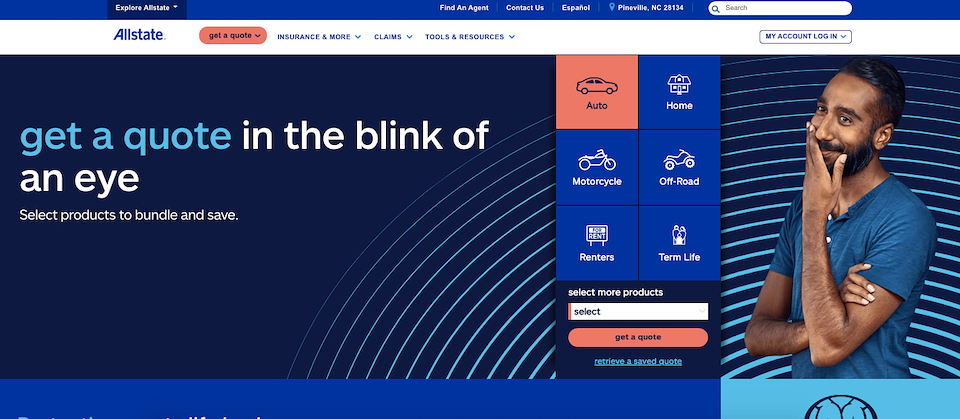Click the location pin icon

pyautogui.click(x=612, y=8)
